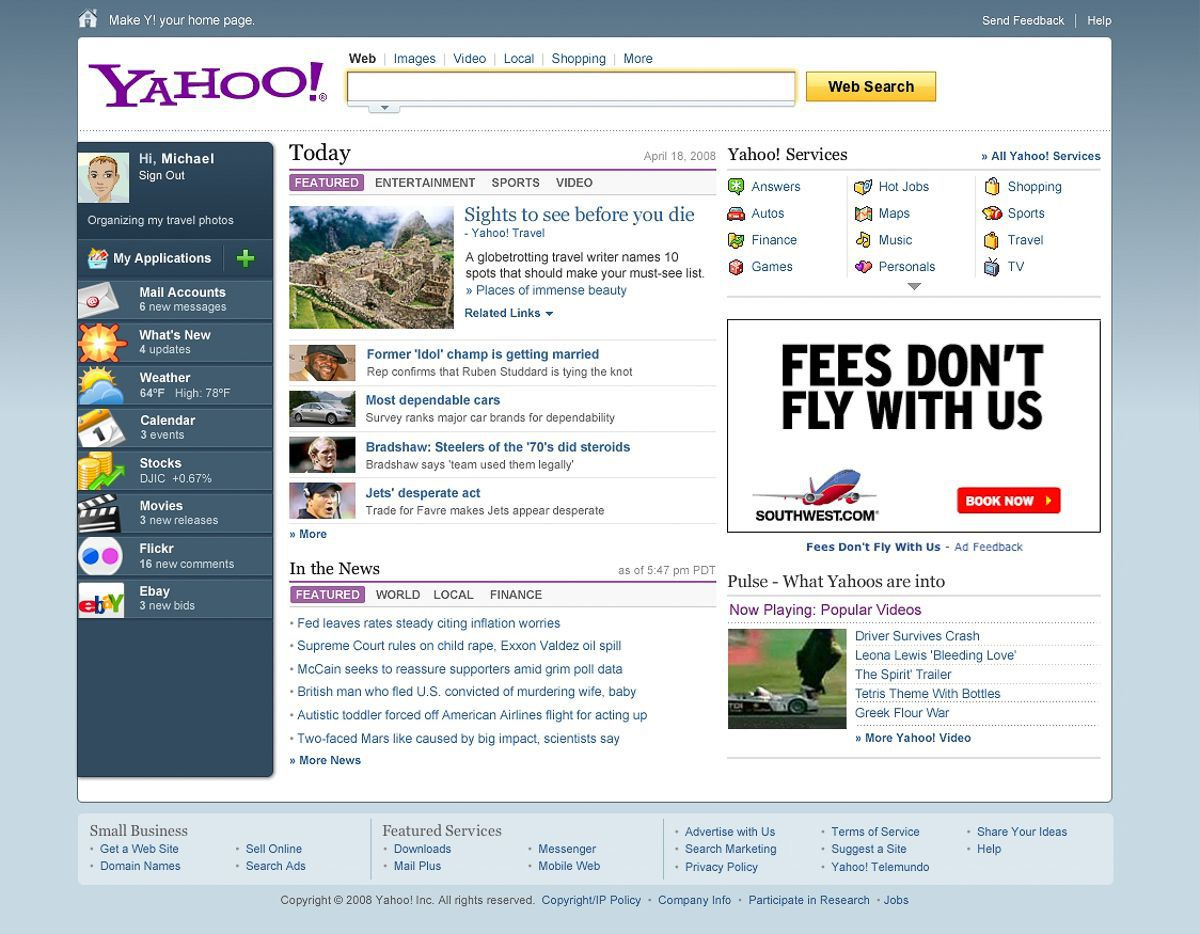
Task: Click the Hot Jobs icon
Action: (x=863, y=186)
